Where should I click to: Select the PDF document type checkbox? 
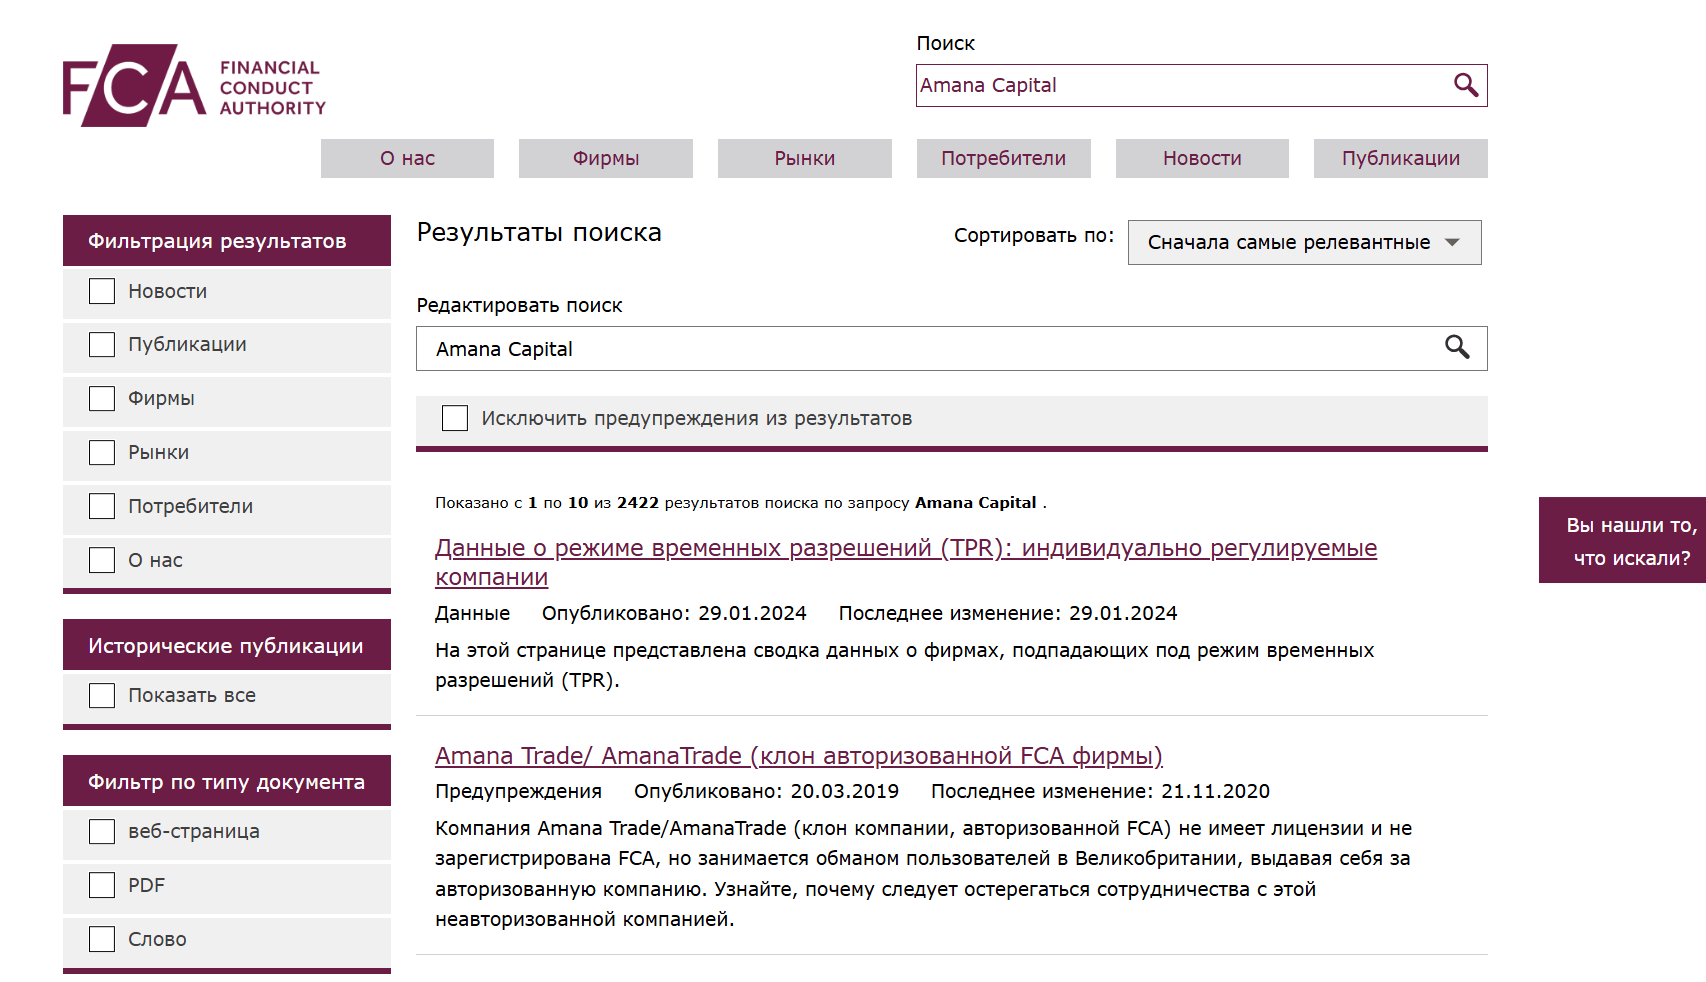coord(102,885)
